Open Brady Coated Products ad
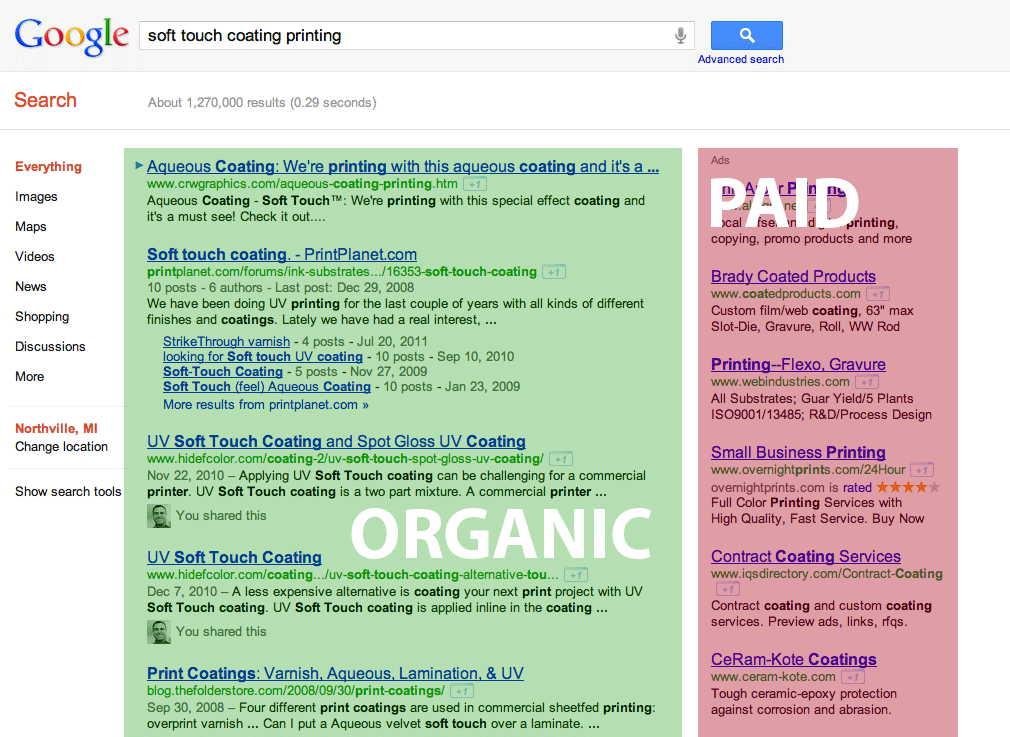1010x737 pixels. [793, 276]
